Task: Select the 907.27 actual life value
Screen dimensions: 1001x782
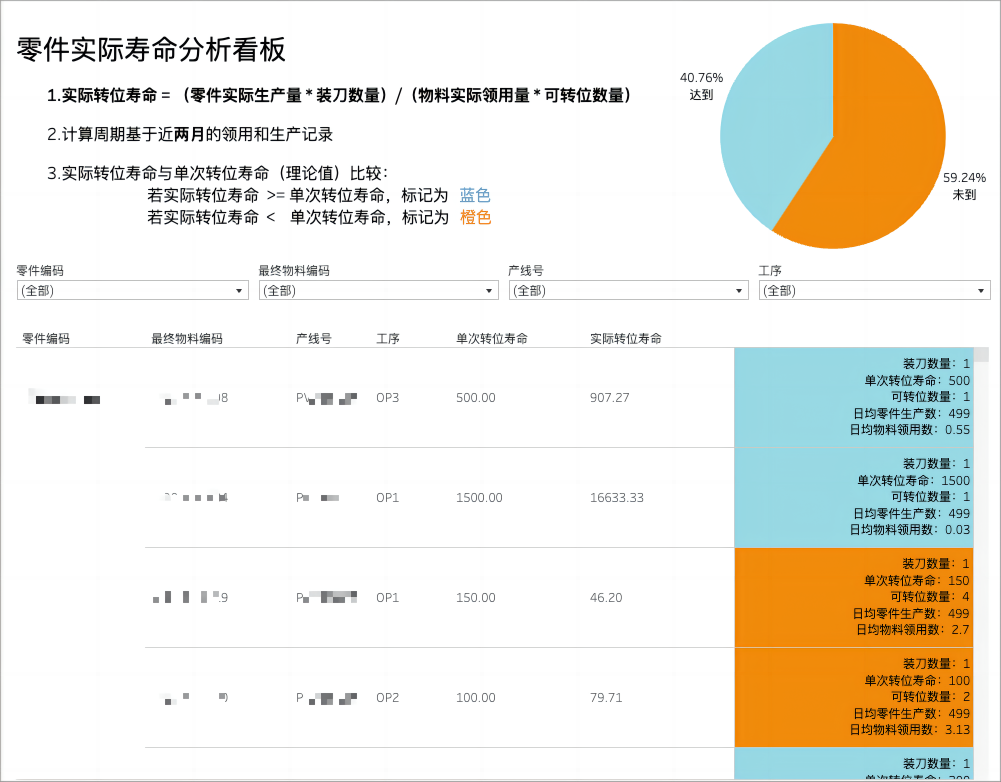Action: point(610,398)
